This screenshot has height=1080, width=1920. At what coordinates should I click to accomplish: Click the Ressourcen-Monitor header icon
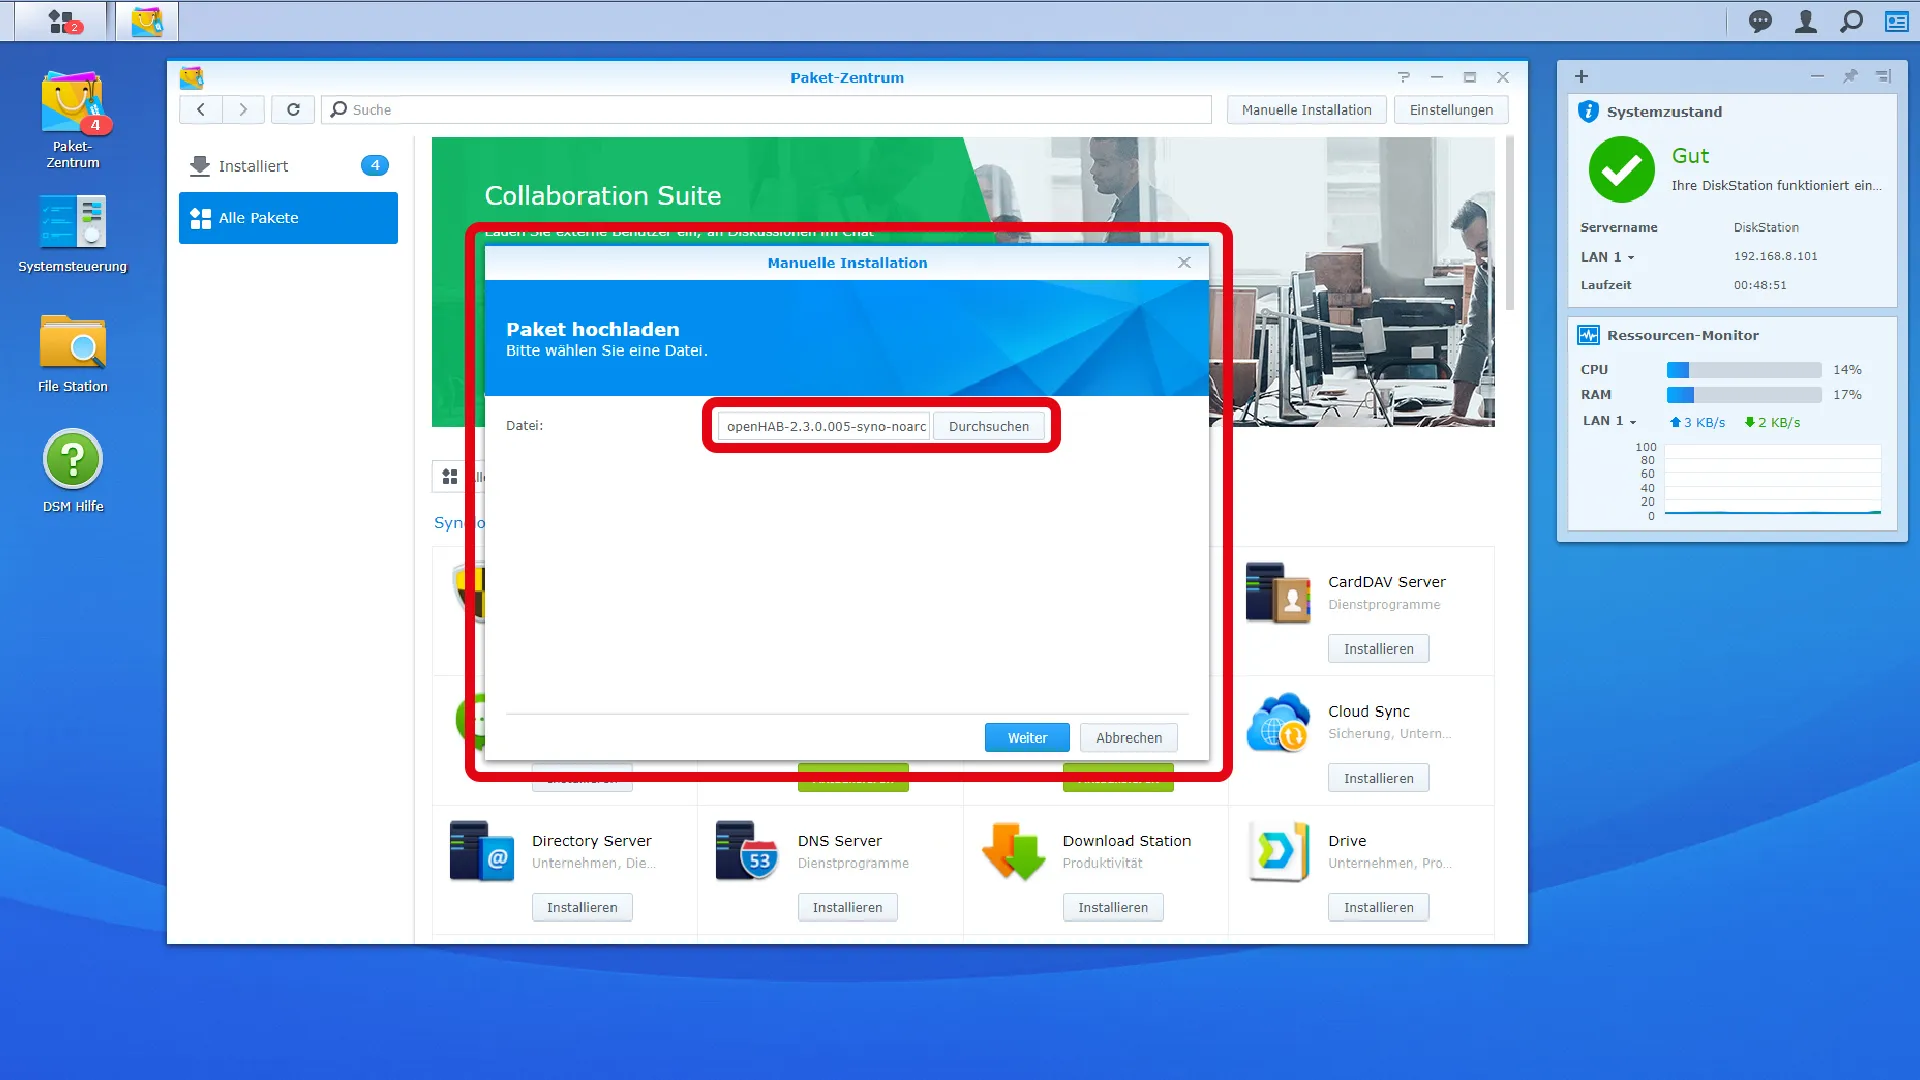click(x=1588, y=335)
